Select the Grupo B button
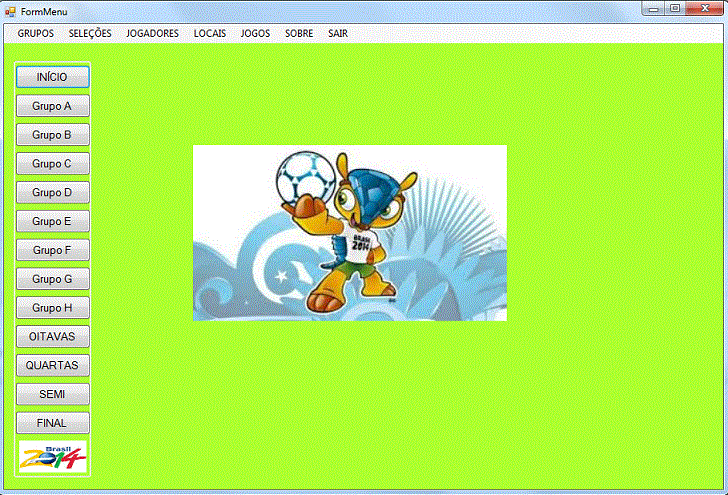 pos(52,135)
